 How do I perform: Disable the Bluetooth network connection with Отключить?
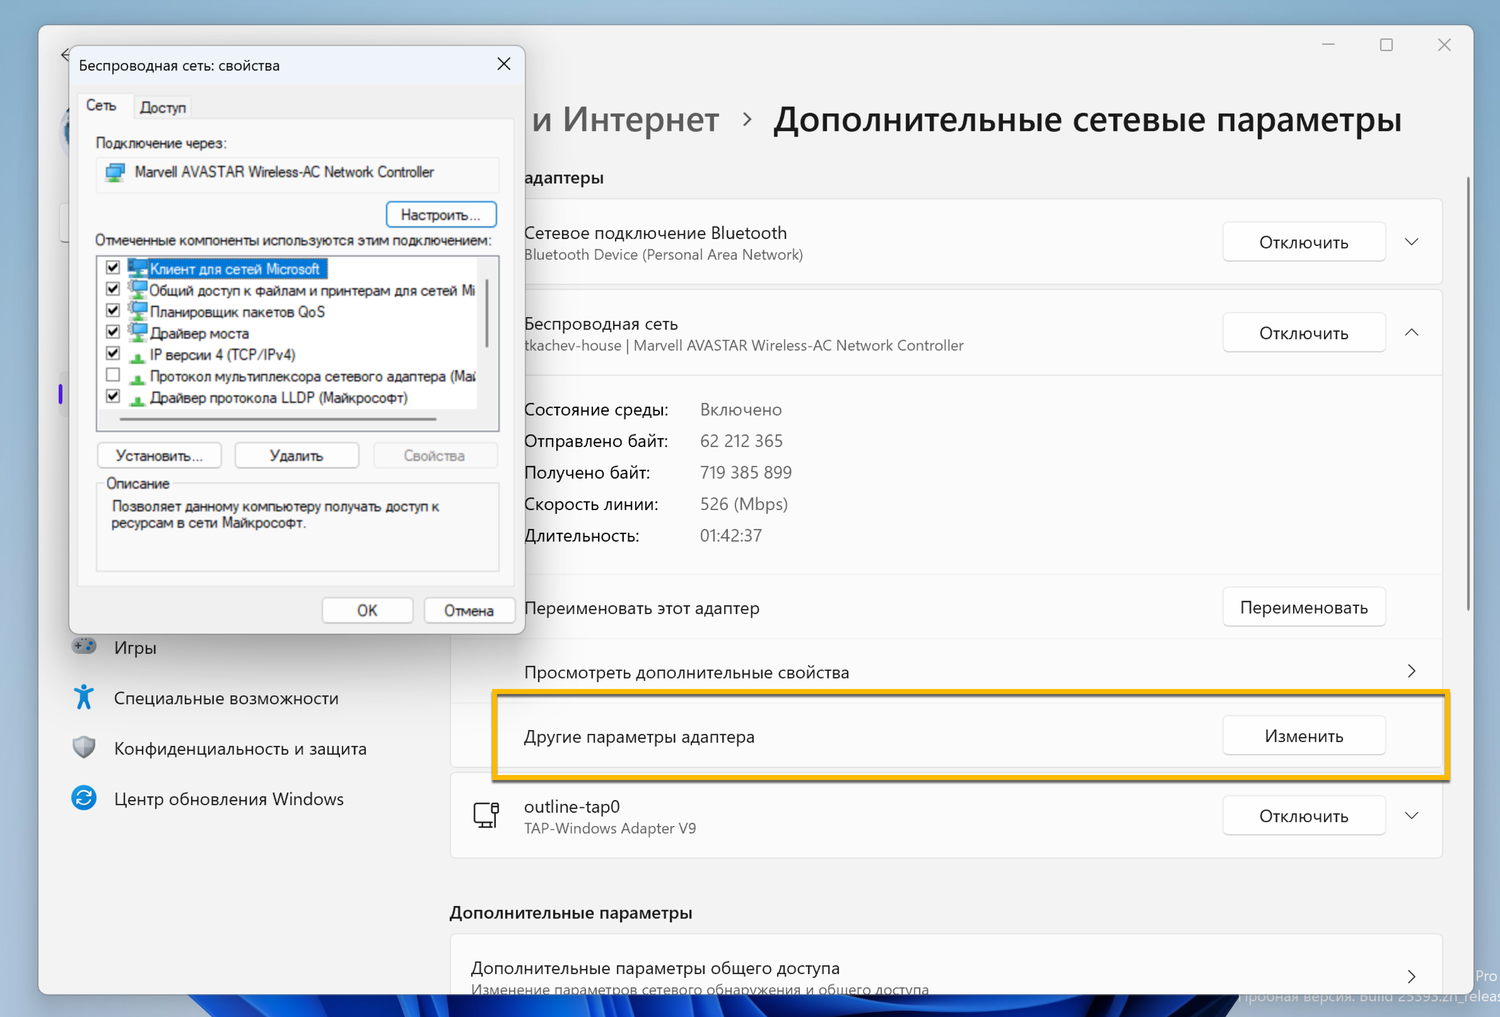click(x=1304, y=242)
